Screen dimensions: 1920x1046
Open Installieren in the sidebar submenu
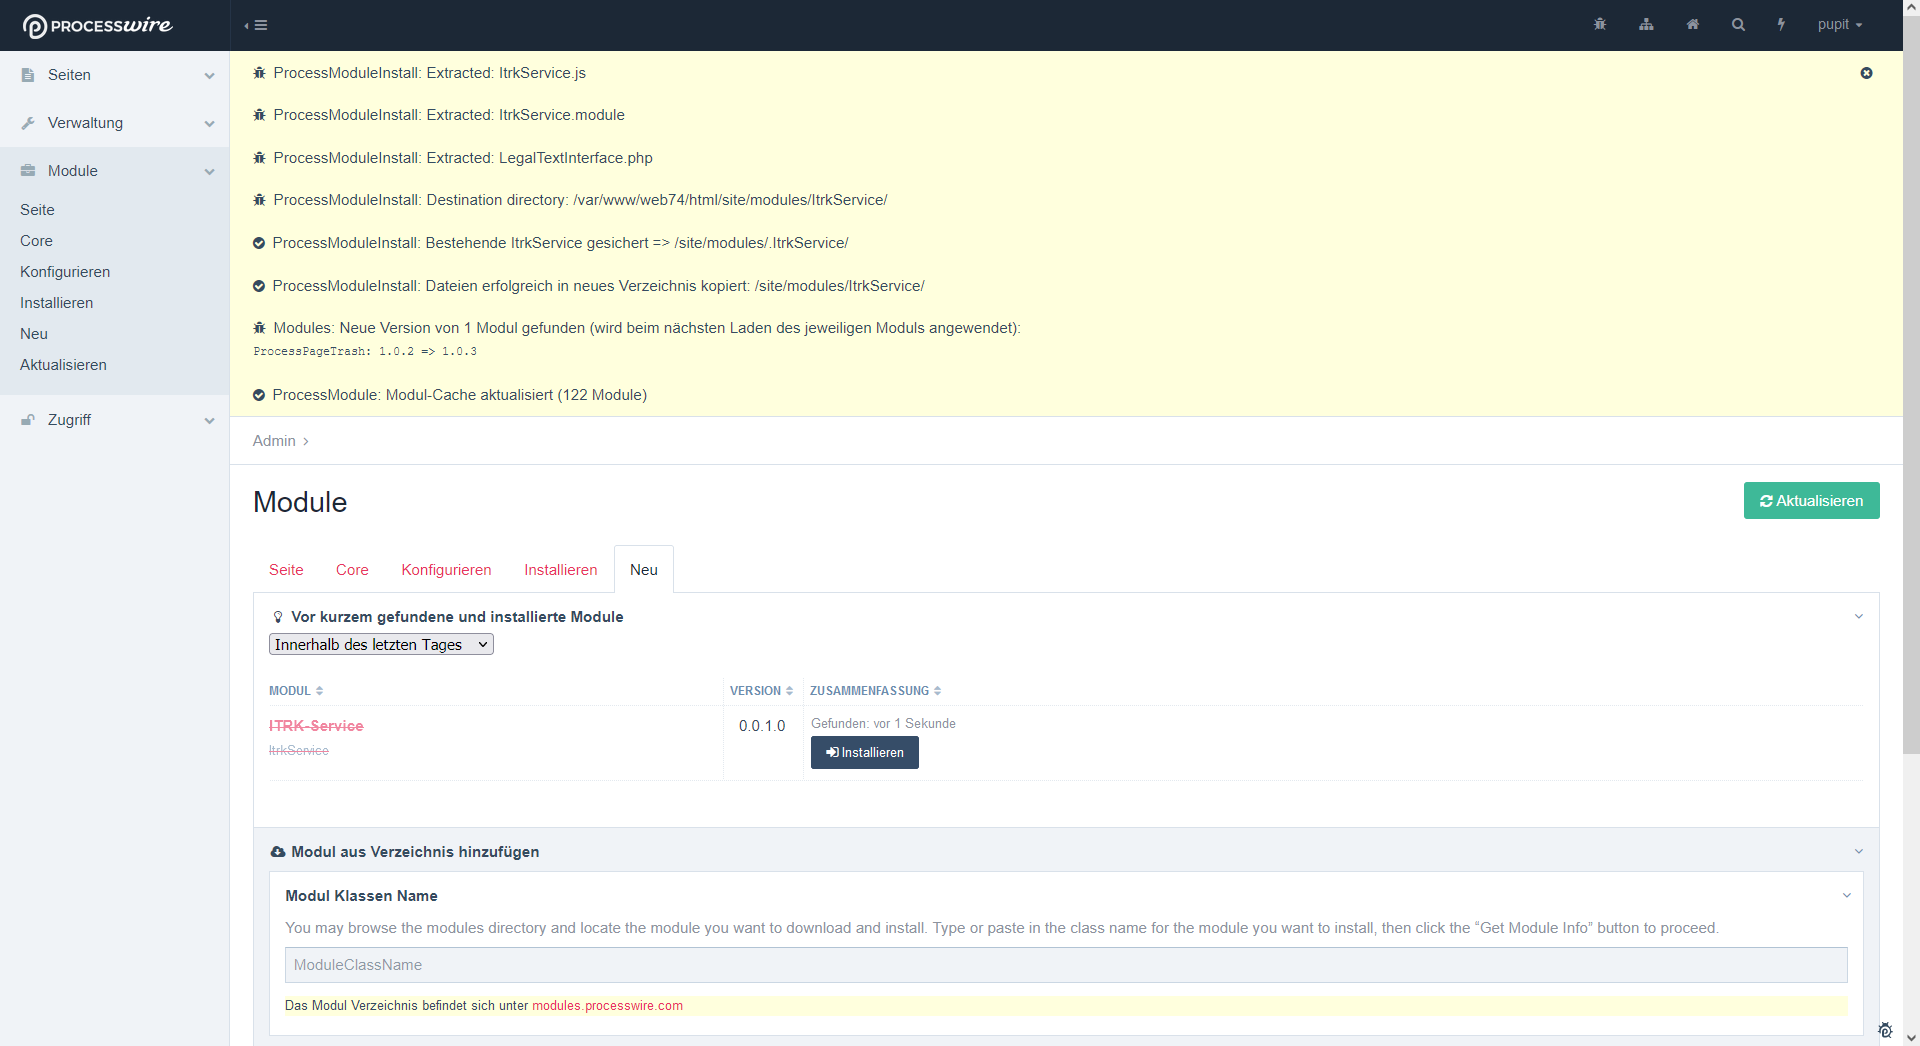click(x=56, y=303)
